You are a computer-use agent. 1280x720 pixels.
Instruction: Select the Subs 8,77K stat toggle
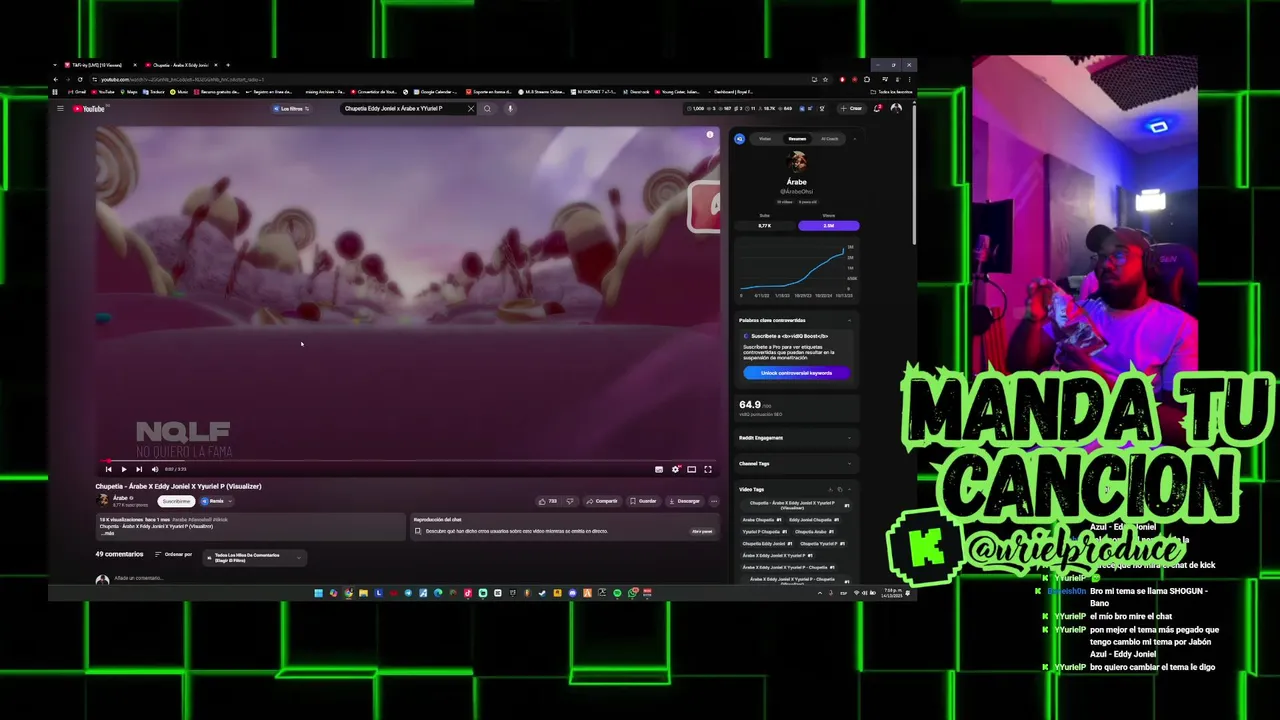tap(765, 225)
